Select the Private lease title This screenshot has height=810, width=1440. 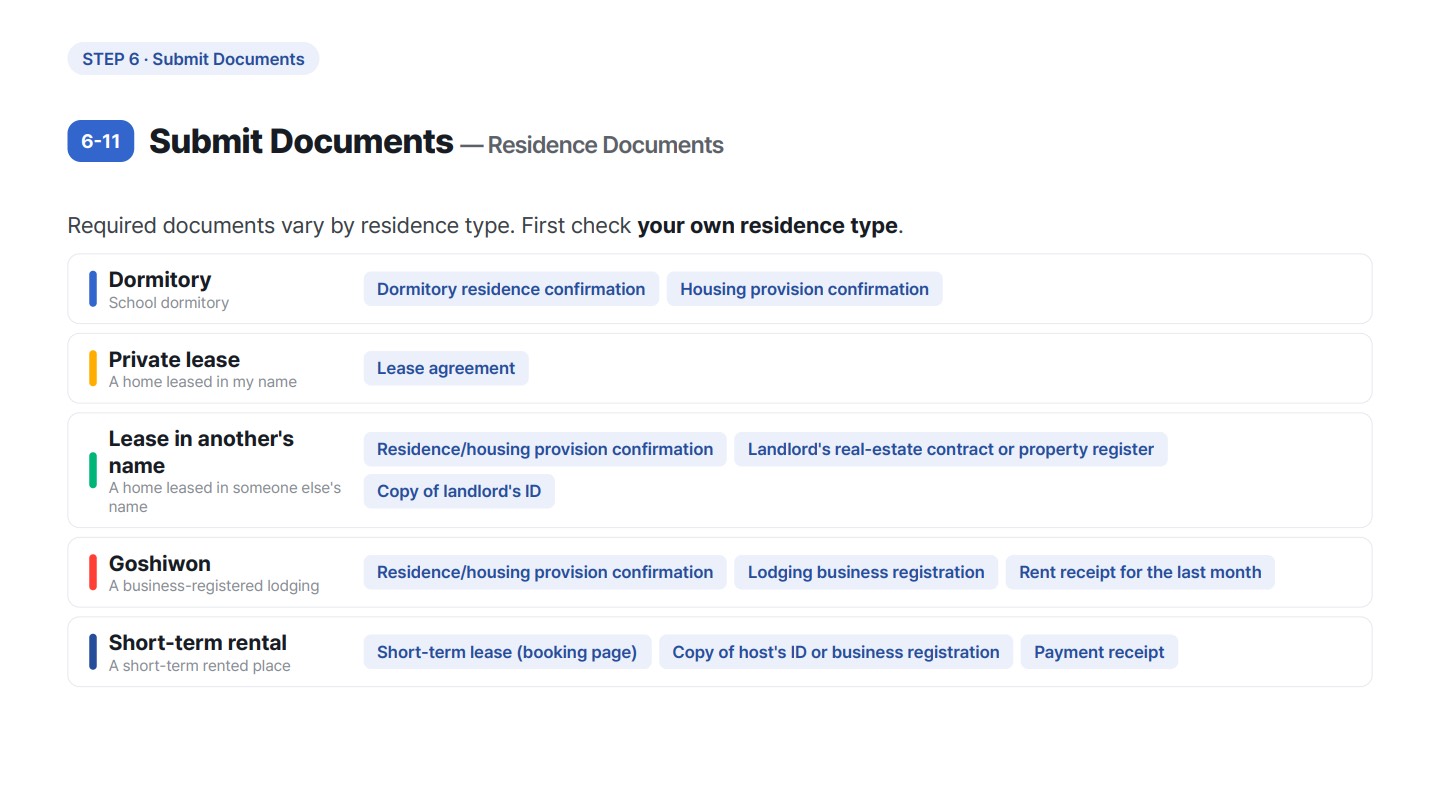[x=174, y=360]
